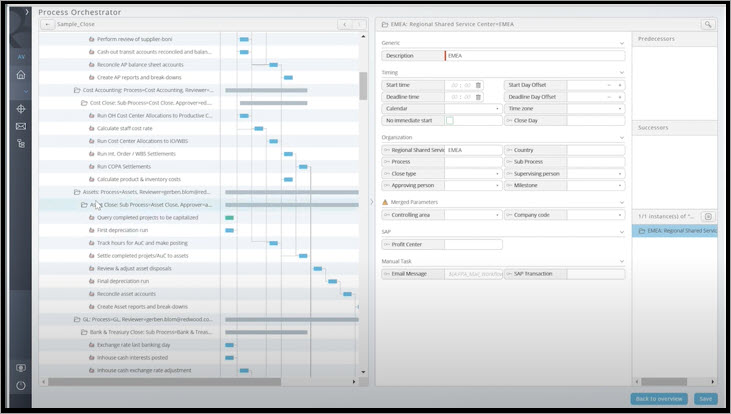Click key icon beside Close Day
731x414 pixels.
tap(509, 120)
